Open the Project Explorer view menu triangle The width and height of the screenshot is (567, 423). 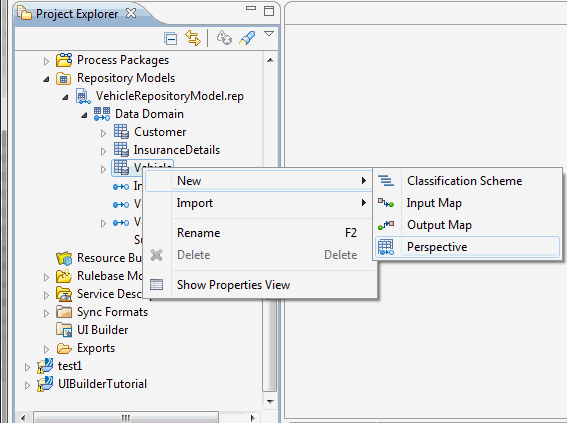click(269, 34)
